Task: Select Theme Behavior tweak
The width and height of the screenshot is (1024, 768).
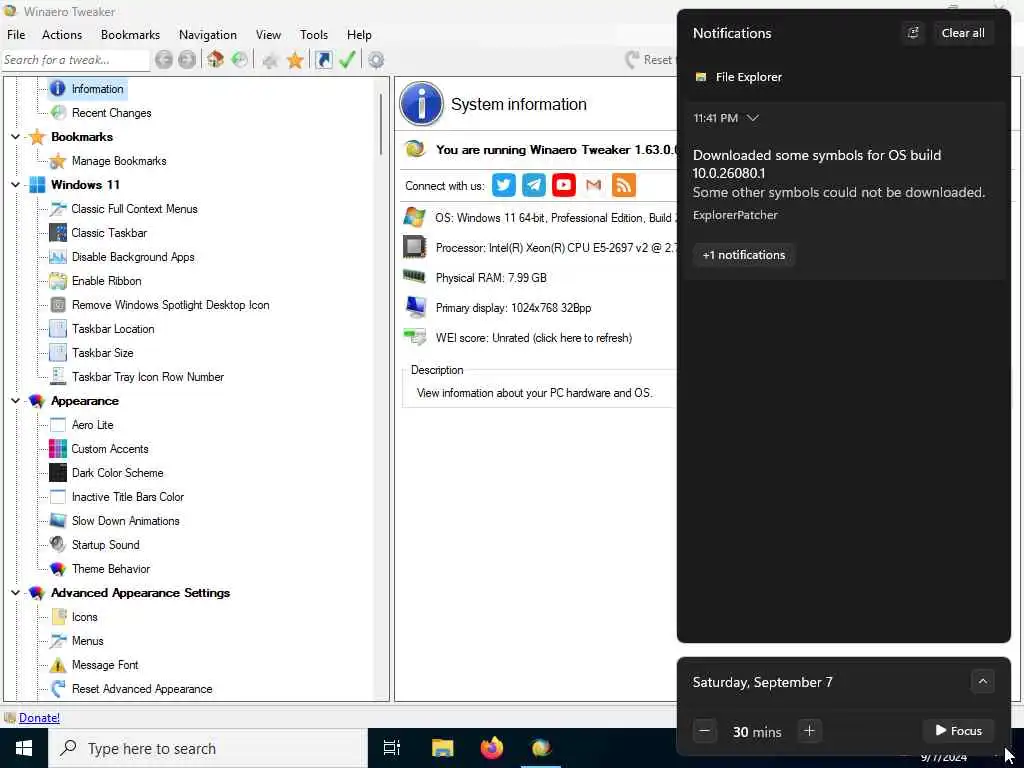Action: click(111, 569)
